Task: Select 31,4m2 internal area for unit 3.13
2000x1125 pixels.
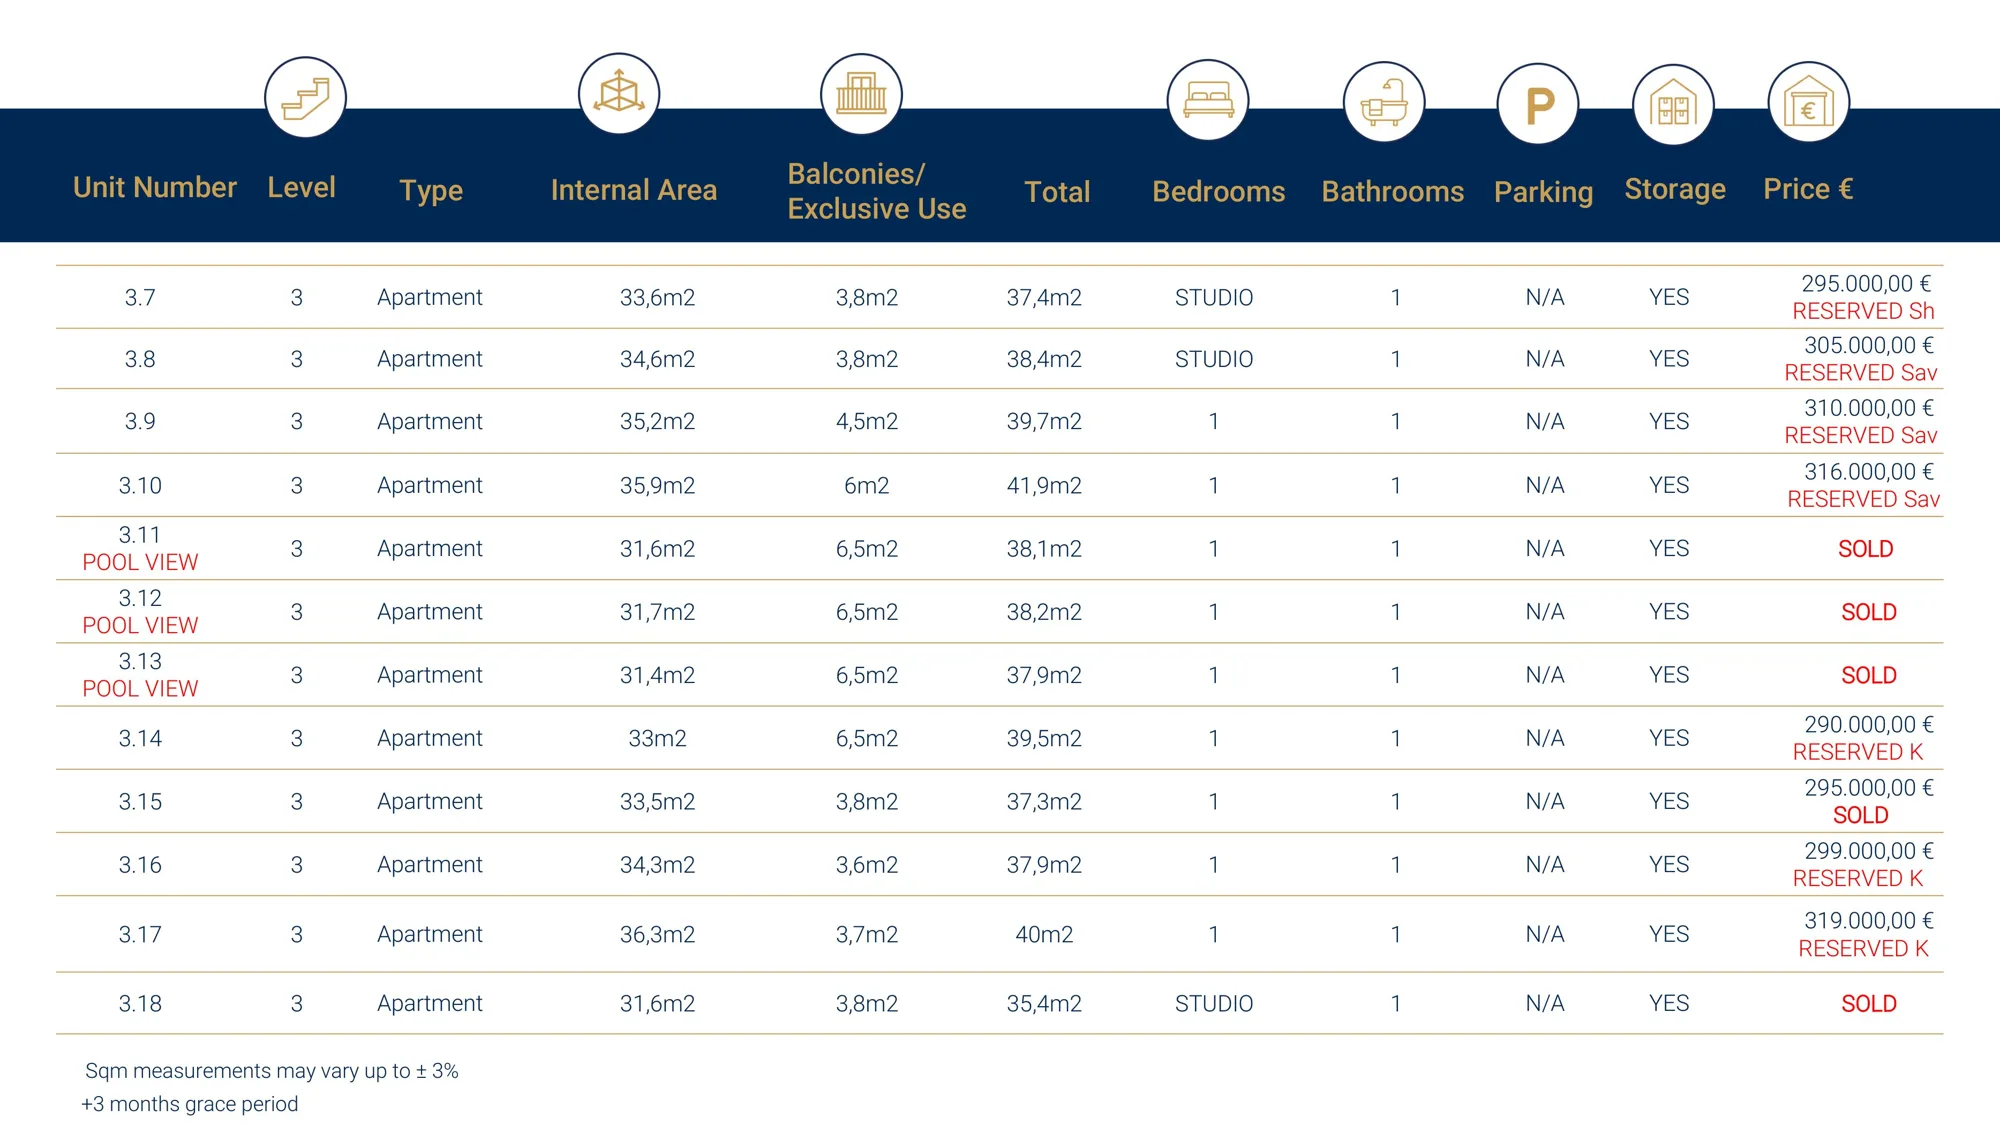Action: click(x=657, y=675)
